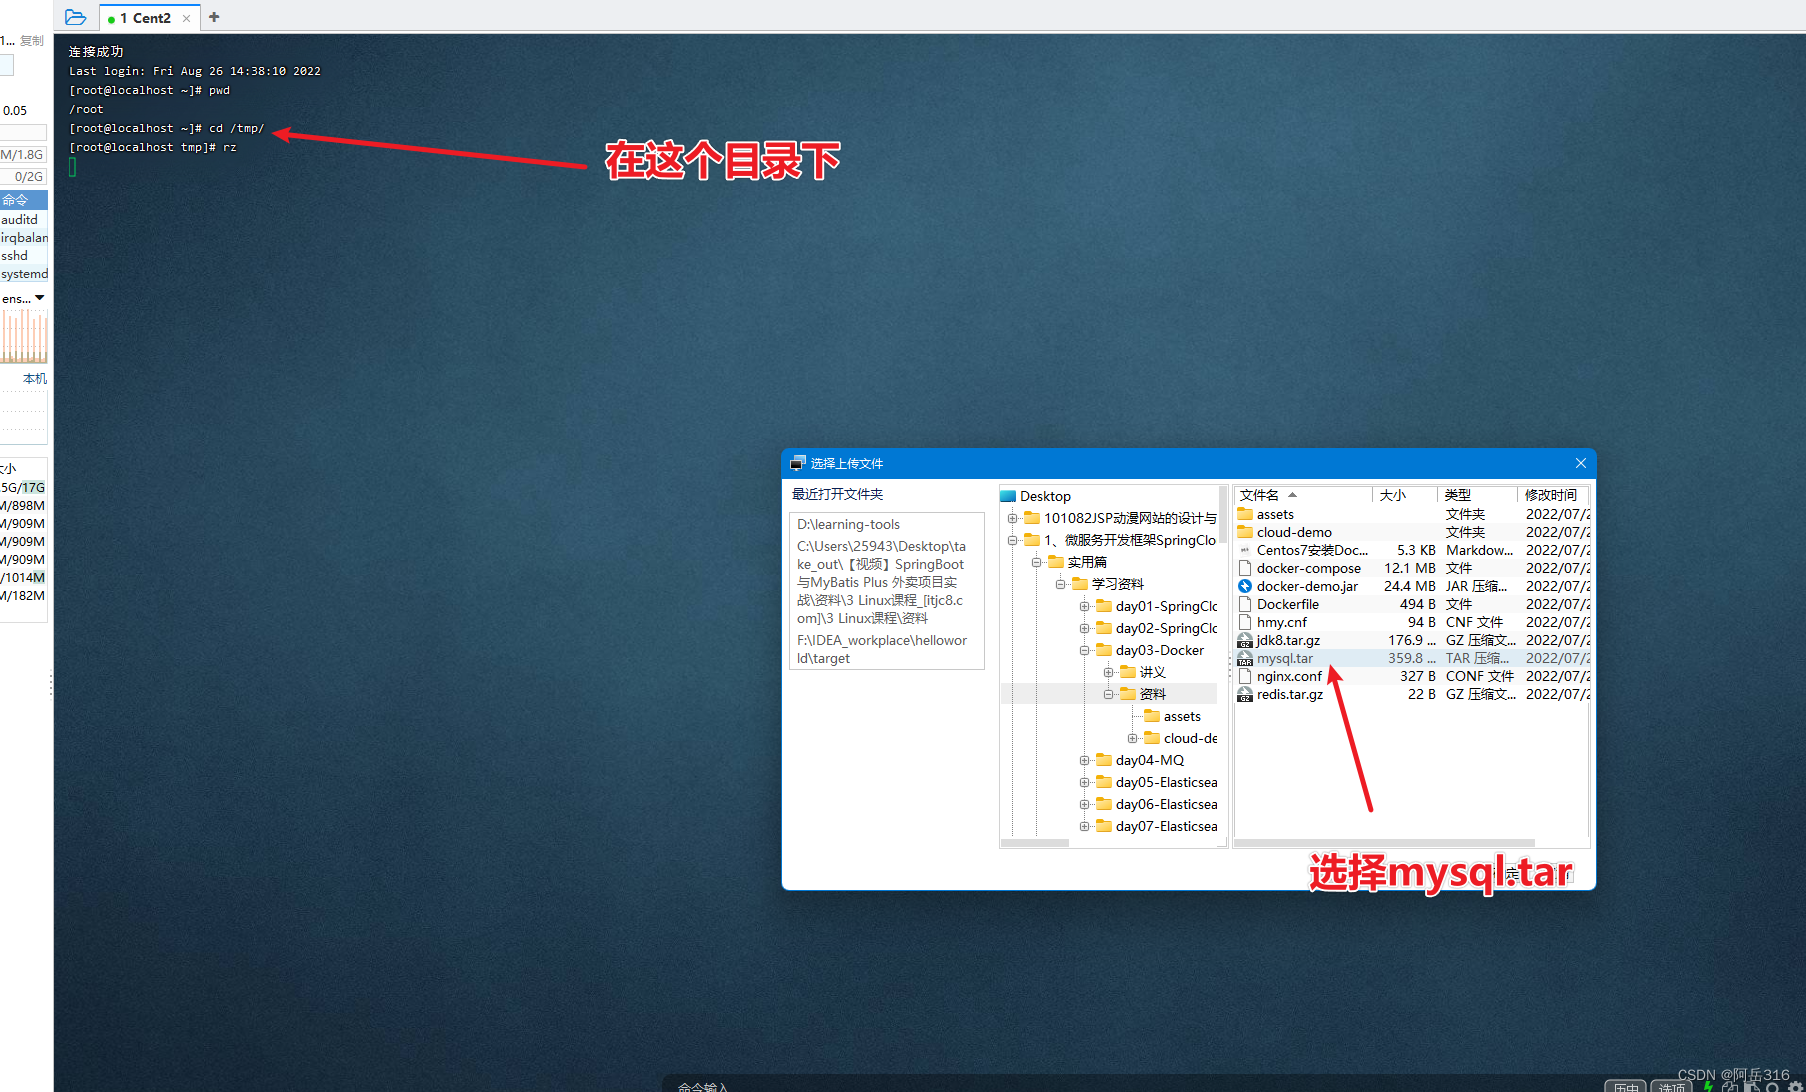1806x1092 pixels.
Task: Expand the day01-SpringCloud folder node
Action: tap(1084, 606)
